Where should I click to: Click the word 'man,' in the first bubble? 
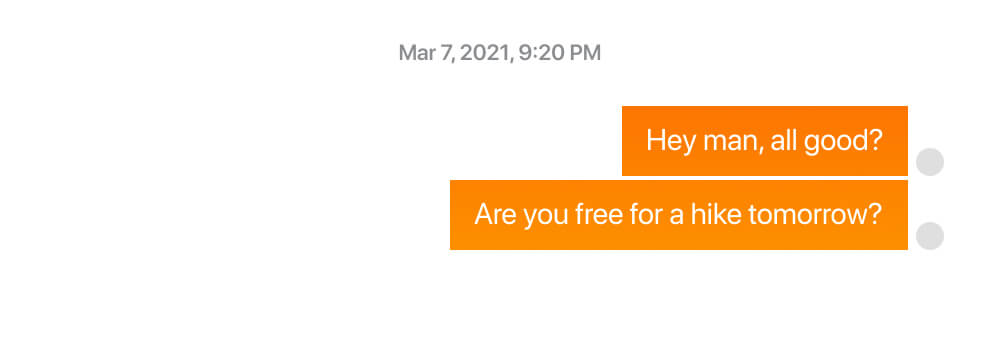pos(733,141)
